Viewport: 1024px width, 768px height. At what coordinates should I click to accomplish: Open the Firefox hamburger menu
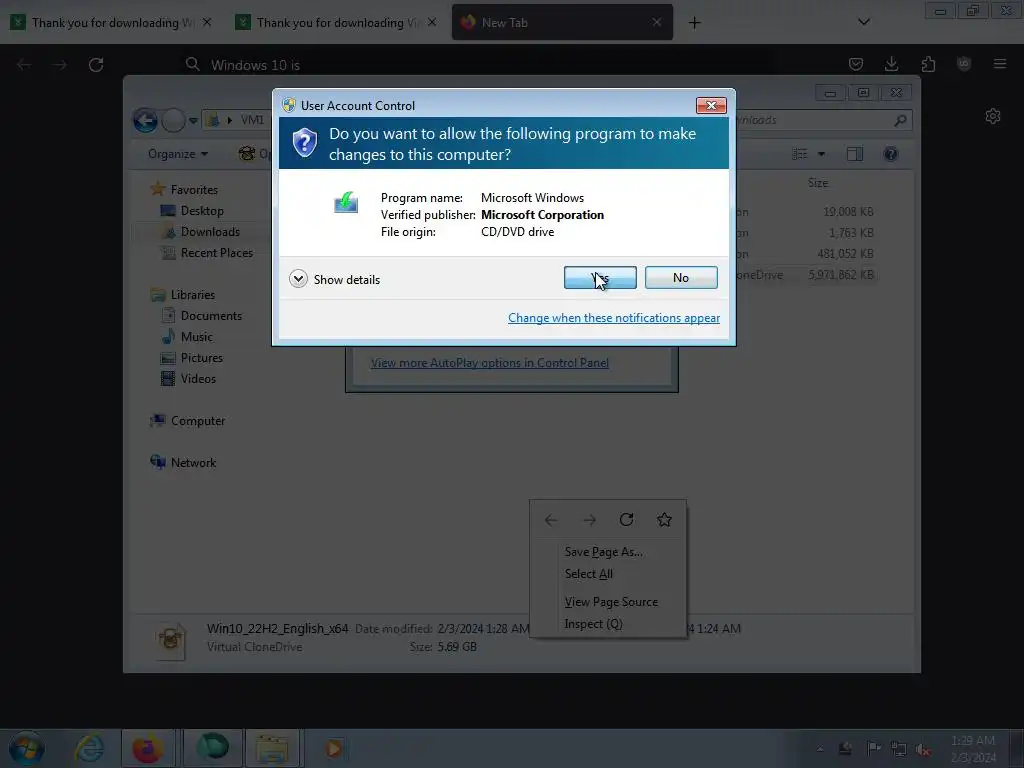pos(1000,64)
